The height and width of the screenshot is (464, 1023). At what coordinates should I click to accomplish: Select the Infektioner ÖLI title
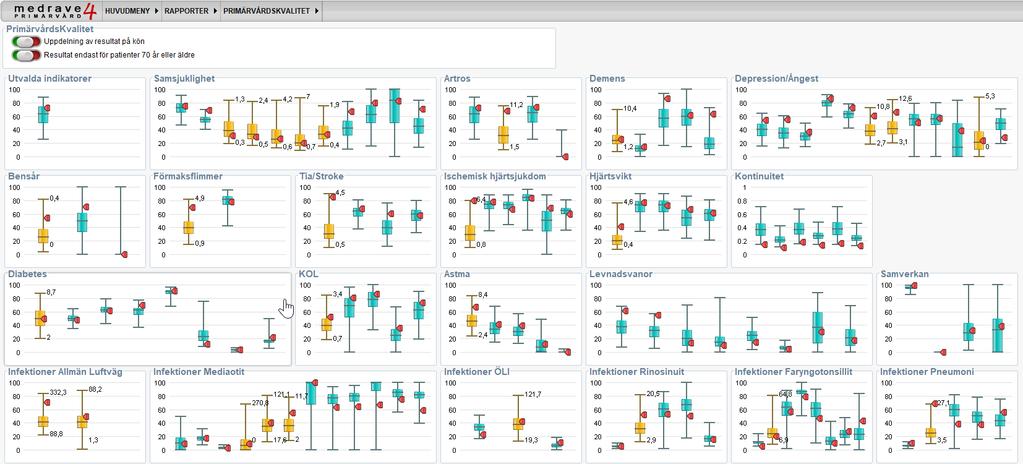pyautogui.click(x=477, y=372)
